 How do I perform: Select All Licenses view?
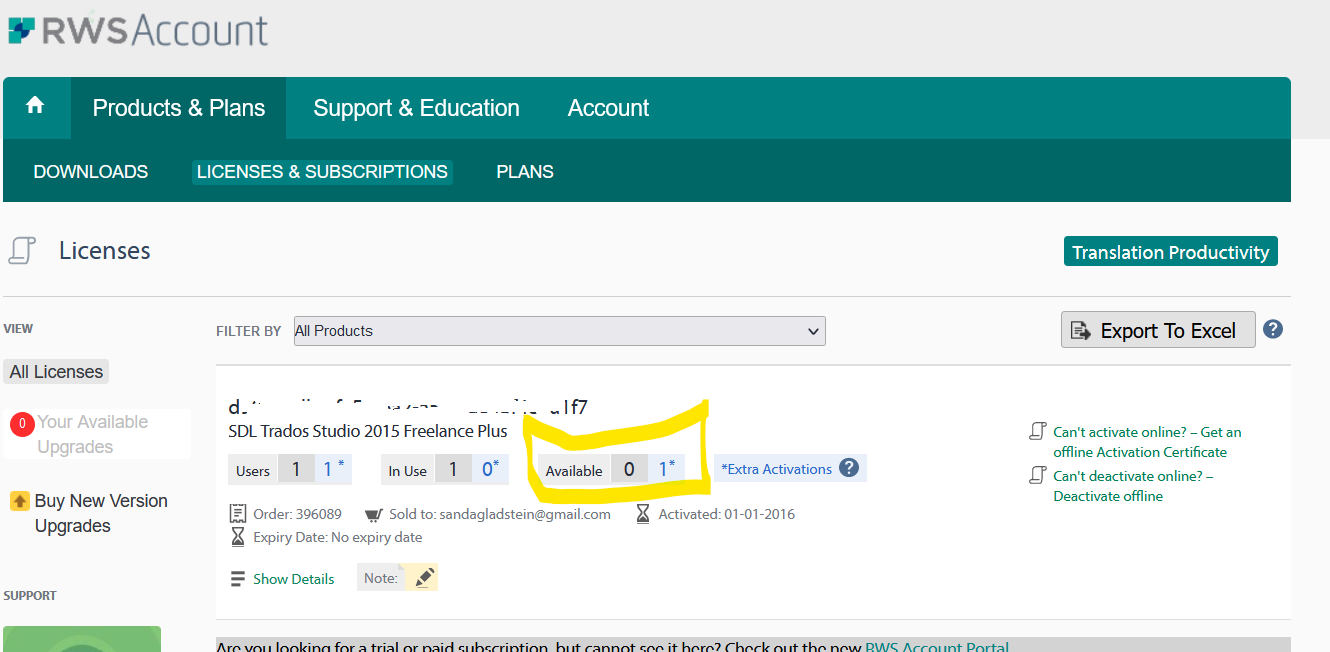point(56,372)
